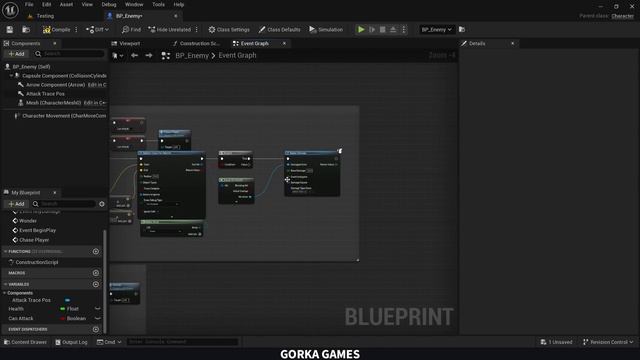Click BP_Enemy breadcrumb link
The height and width of the screenshot is (360, 640).
click(x=192, y=56)
